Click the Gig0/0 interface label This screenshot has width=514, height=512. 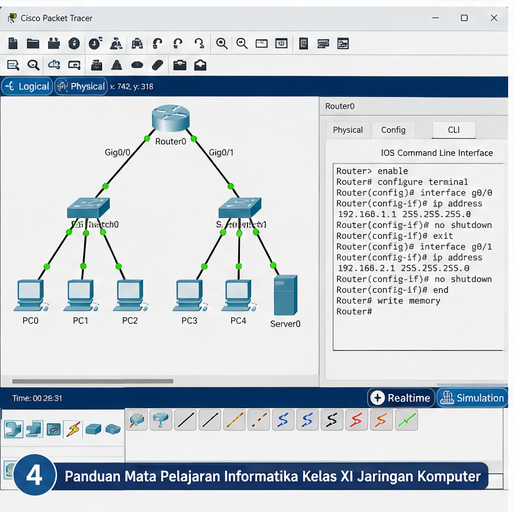(x=117, y=152)
